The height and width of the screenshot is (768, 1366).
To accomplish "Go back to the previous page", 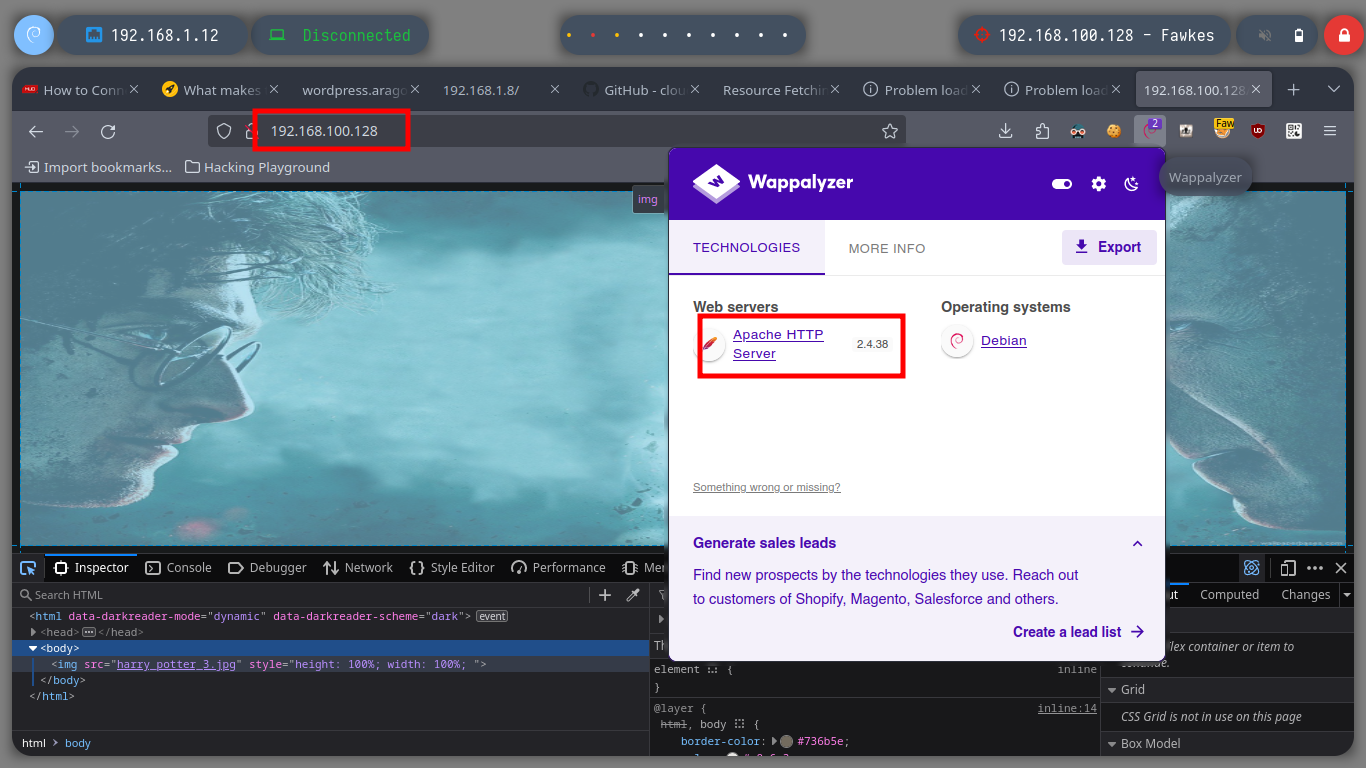I will (36, 131).
